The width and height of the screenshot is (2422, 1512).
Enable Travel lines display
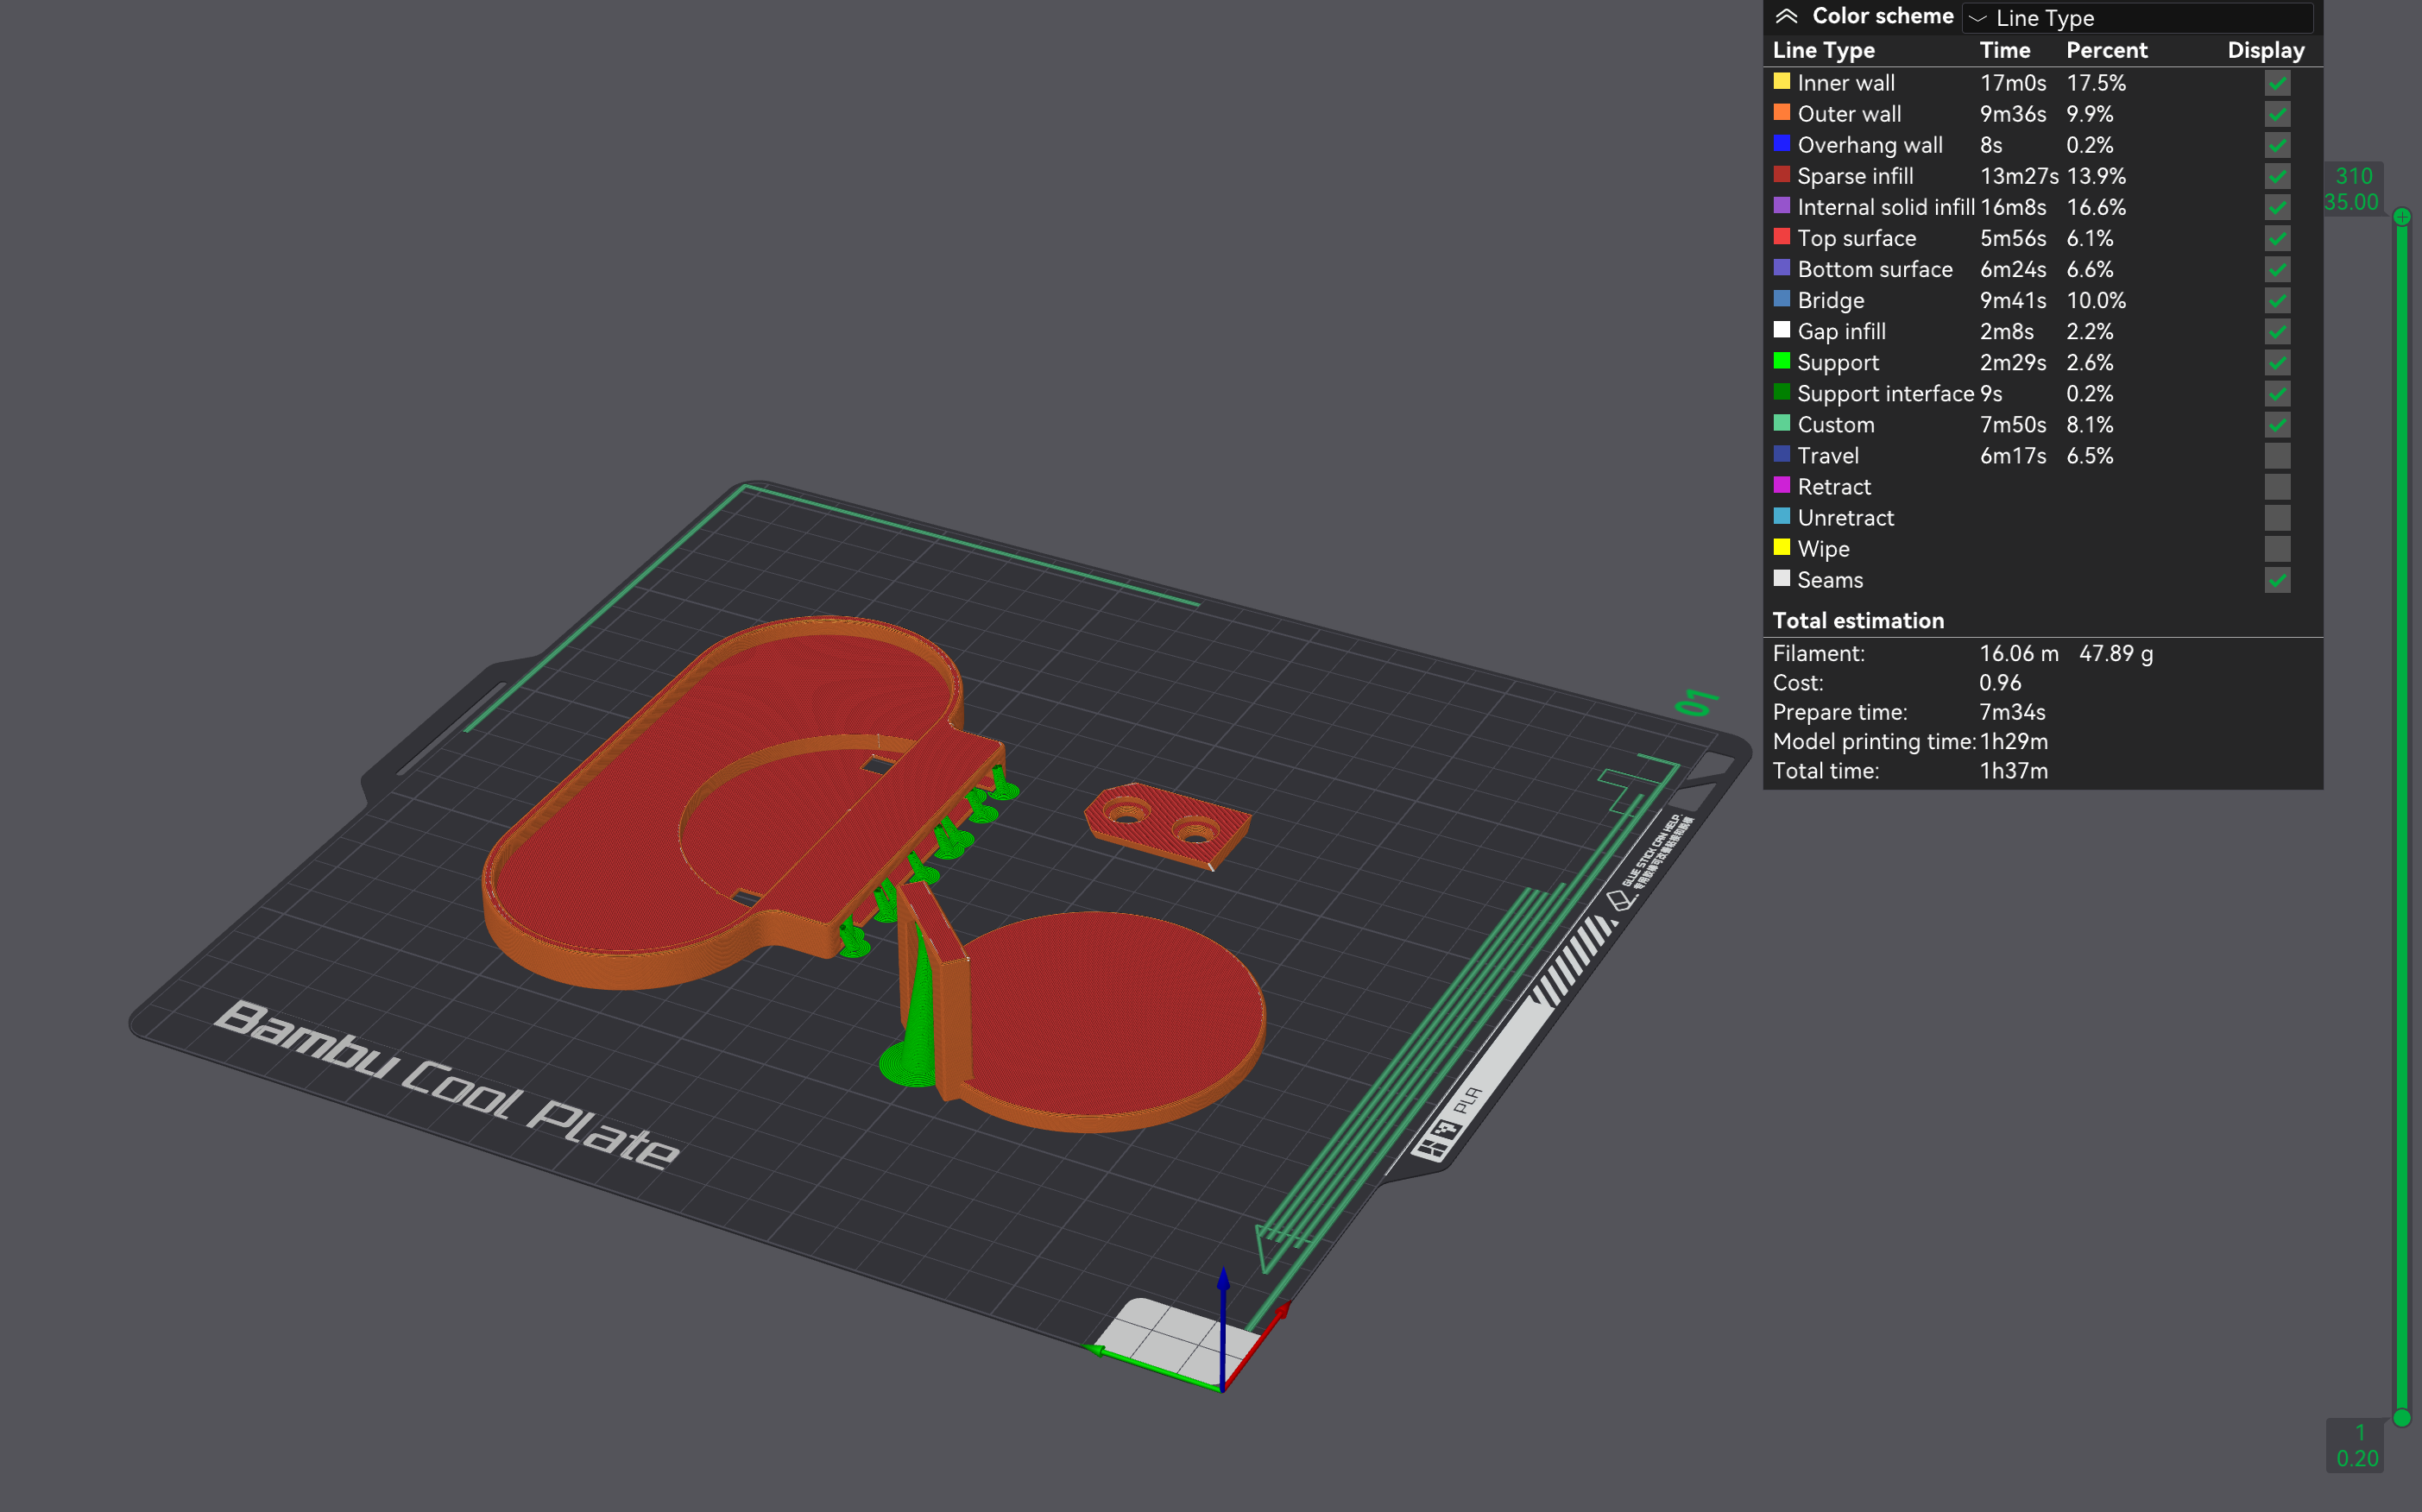[2277, 456]
